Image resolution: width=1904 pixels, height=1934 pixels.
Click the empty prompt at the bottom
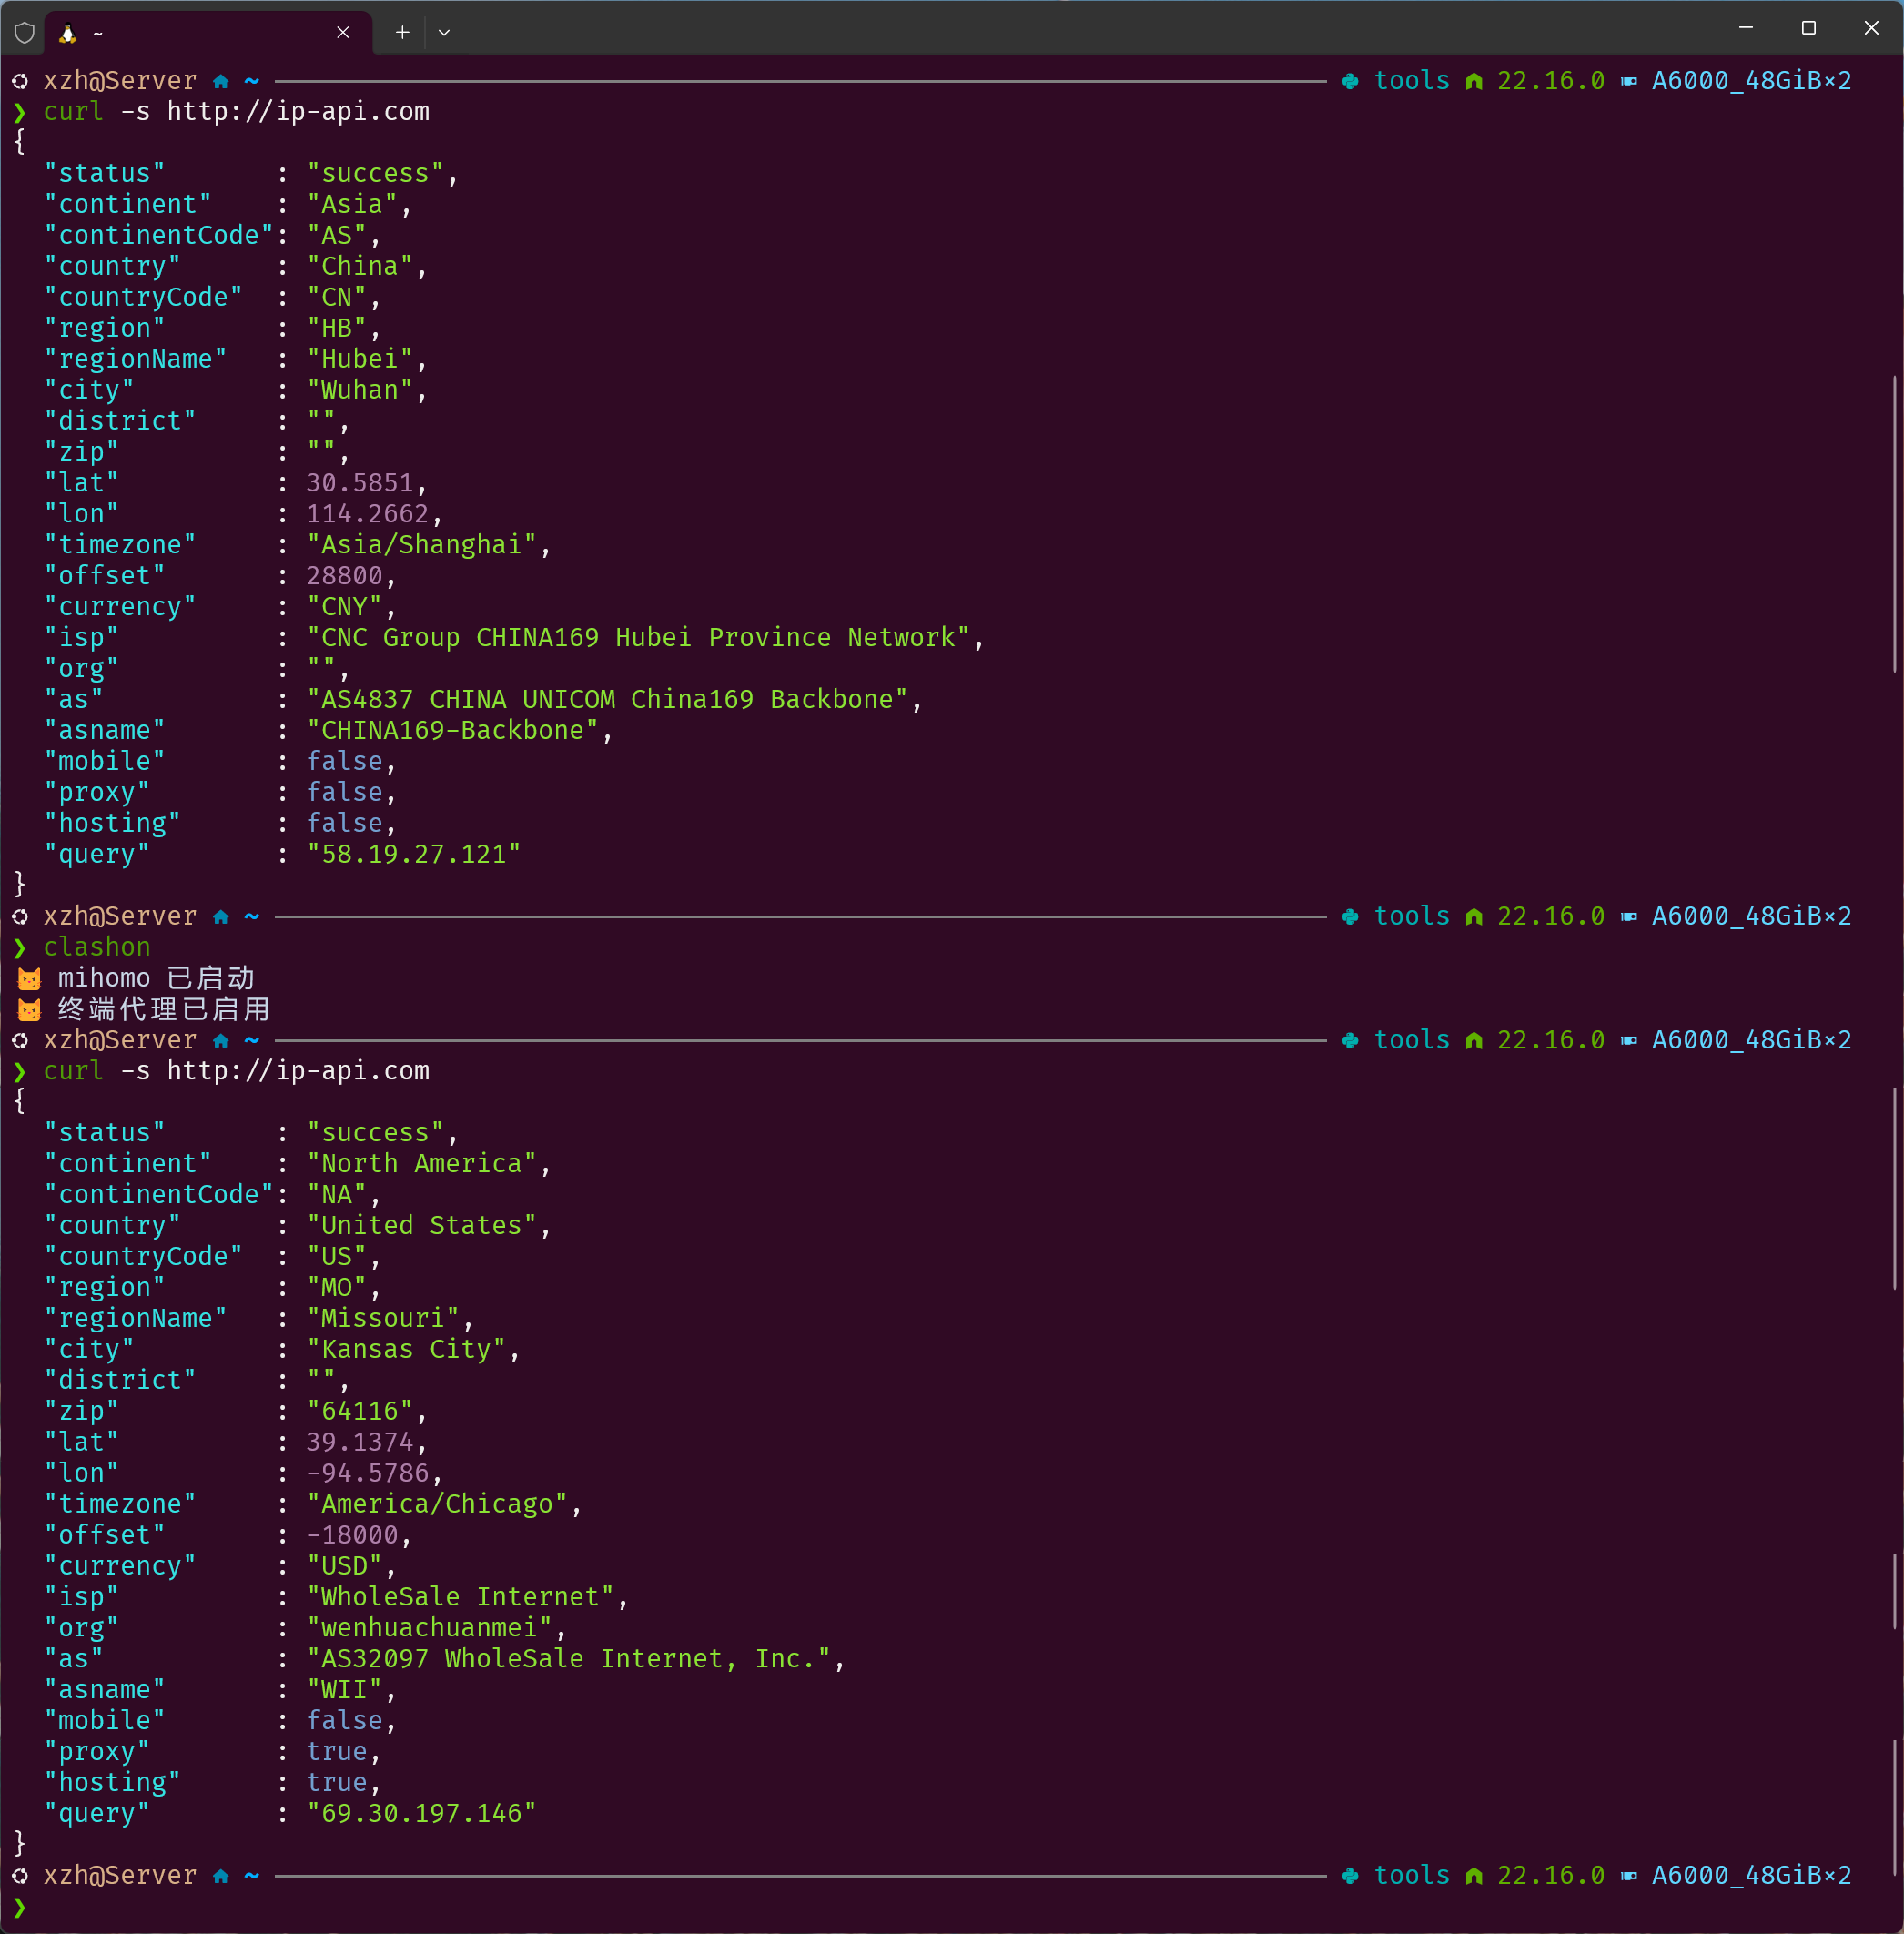(x=20, y=1907)
